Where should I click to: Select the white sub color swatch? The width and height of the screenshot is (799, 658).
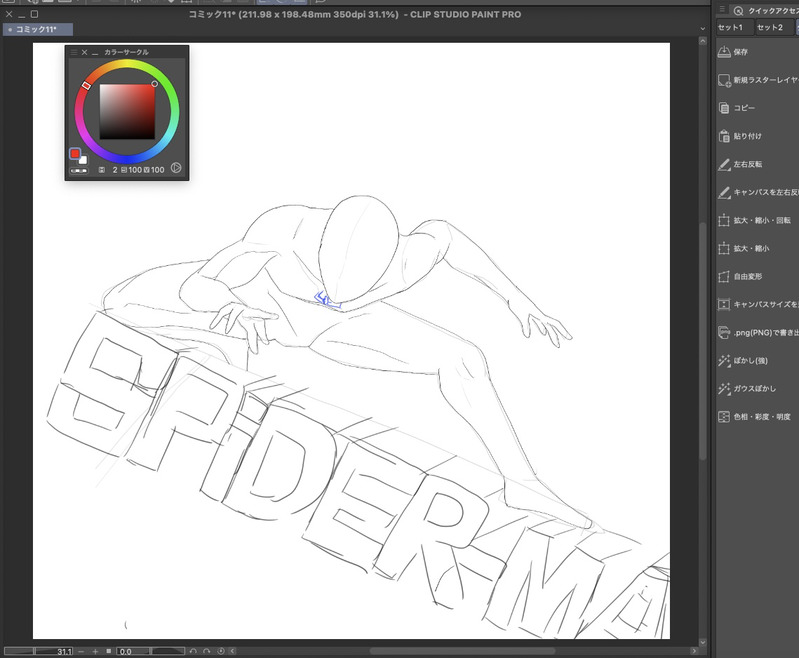pos(83,160)
